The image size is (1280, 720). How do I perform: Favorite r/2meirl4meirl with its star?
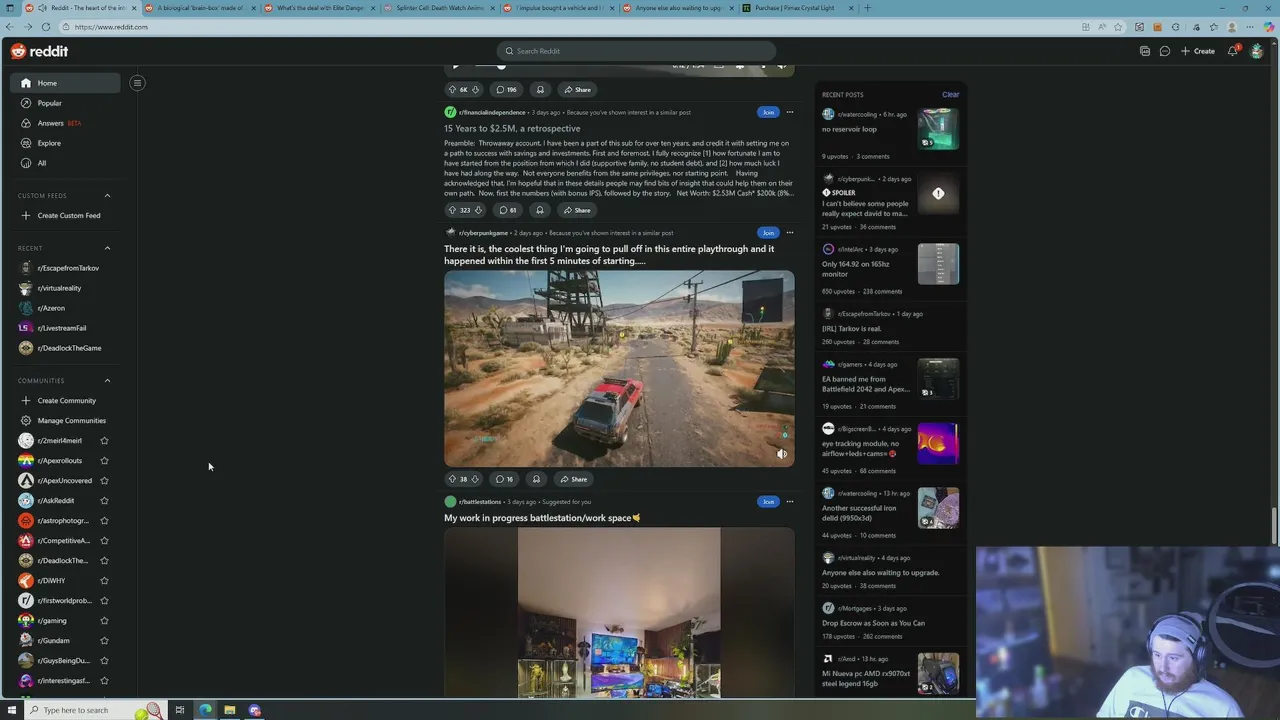(104, 440)
